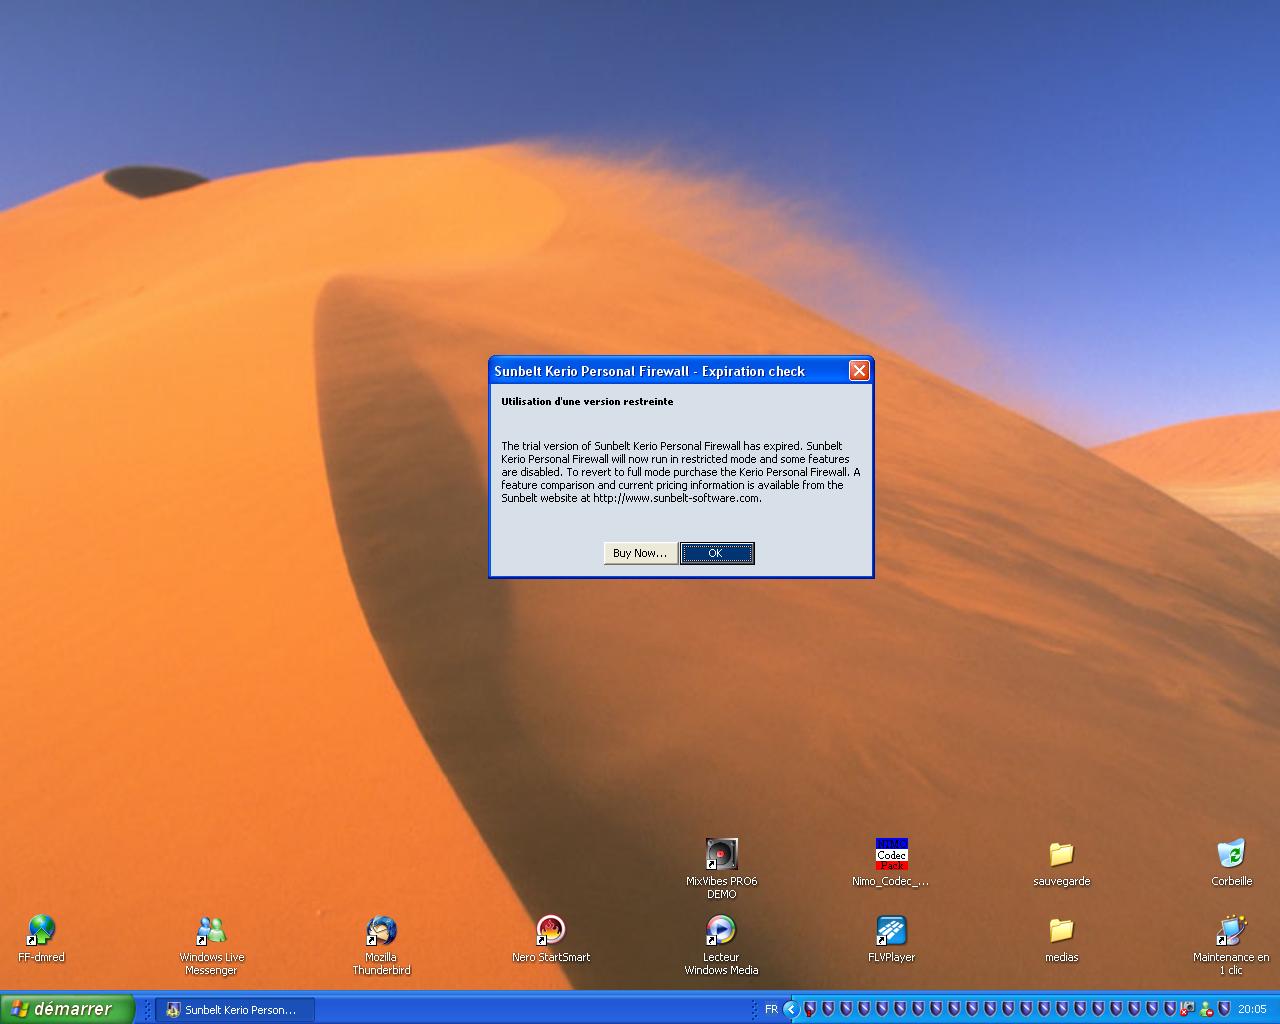Select the Maintenance en 1 clic icon
The height and width of the screenshot is (1024, 1280).
point(1231,945)
